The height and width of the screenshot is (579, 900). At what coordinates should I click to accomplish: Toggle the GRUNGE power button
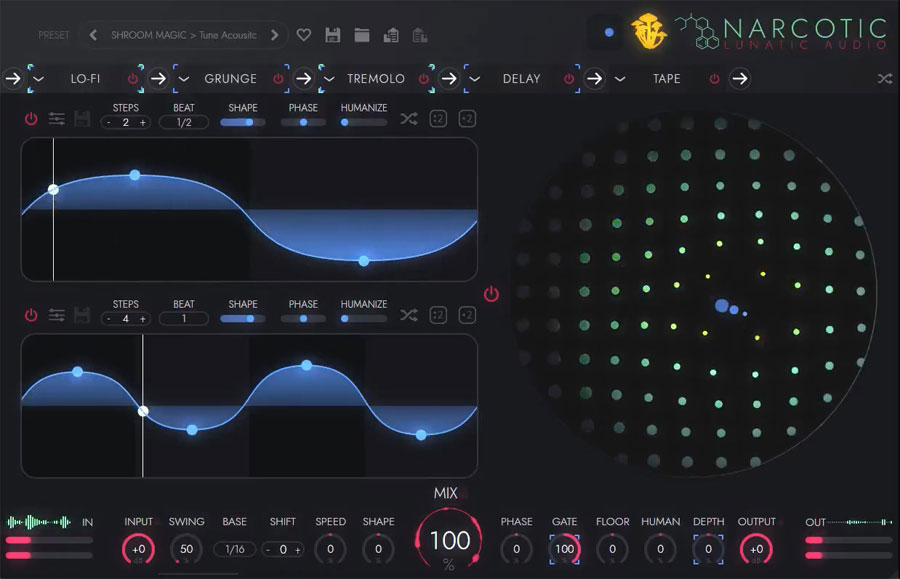pos(278,79)
